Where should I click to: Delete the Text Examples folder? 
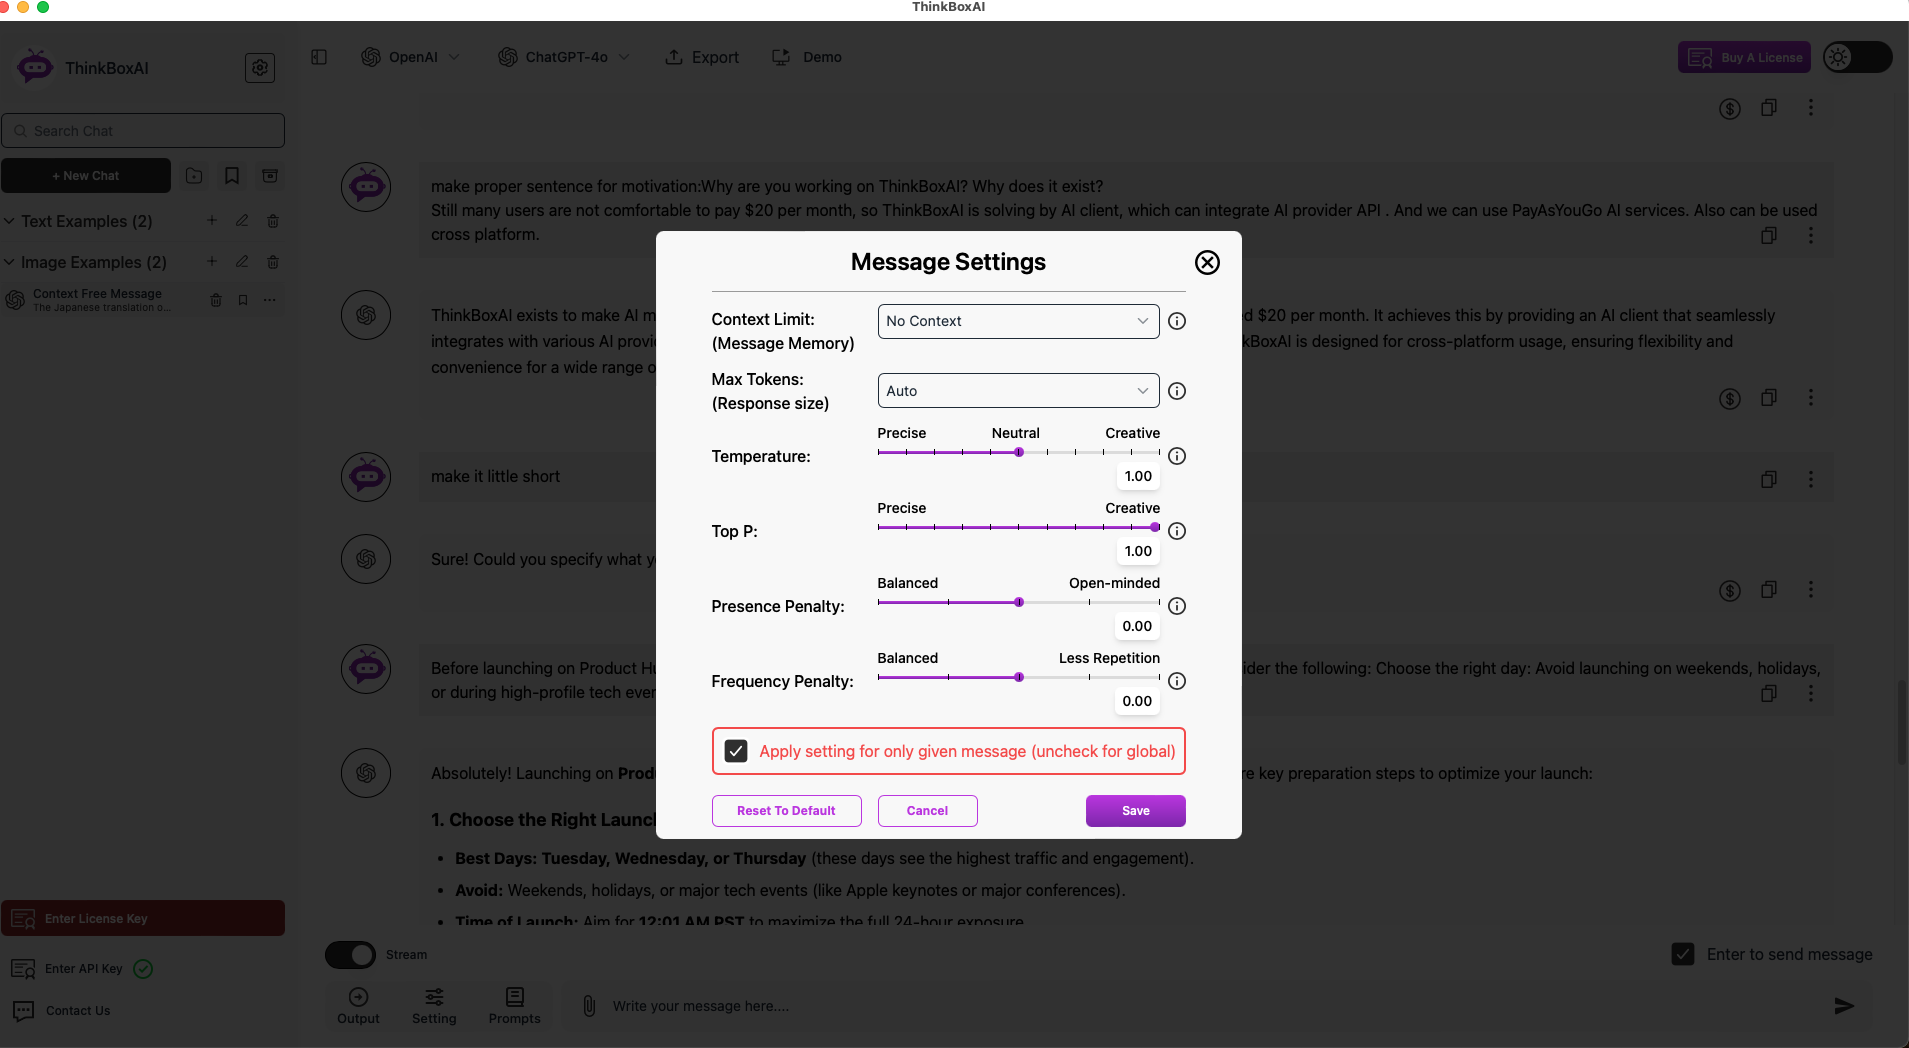273,220
